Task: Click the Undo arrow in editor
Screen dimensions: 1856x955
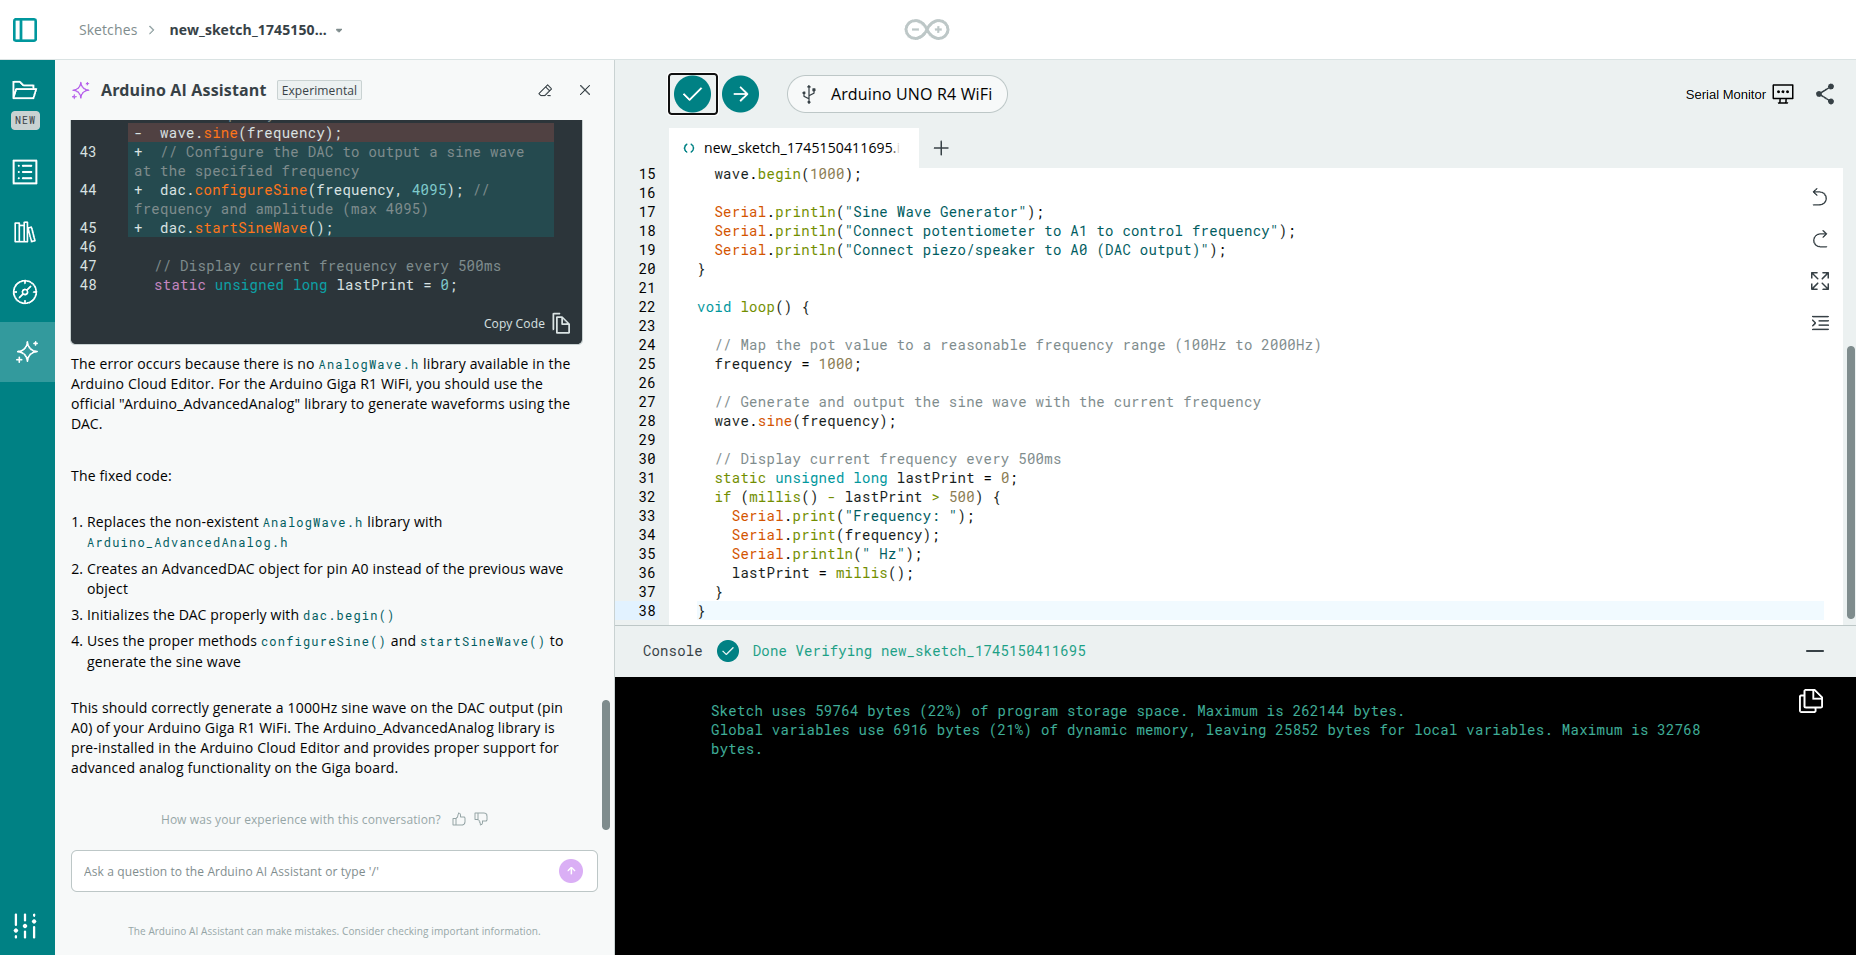Action: tap(1819, 197)
